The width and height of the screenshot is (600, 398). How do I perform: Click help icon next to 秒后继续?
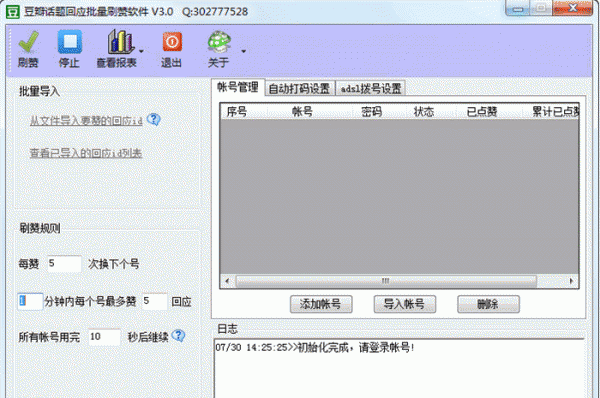[178, 336]
